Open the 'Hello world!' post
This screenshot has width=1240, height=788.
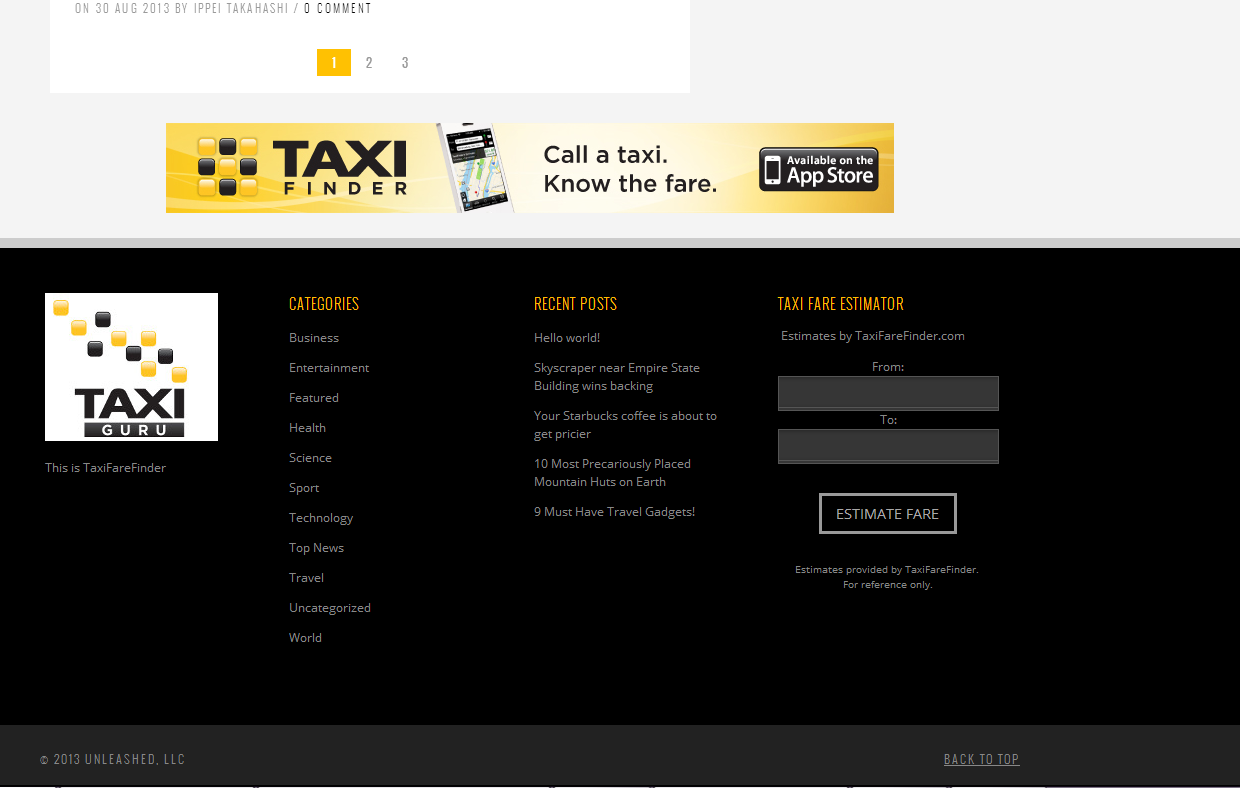click(x=567, y=338)
